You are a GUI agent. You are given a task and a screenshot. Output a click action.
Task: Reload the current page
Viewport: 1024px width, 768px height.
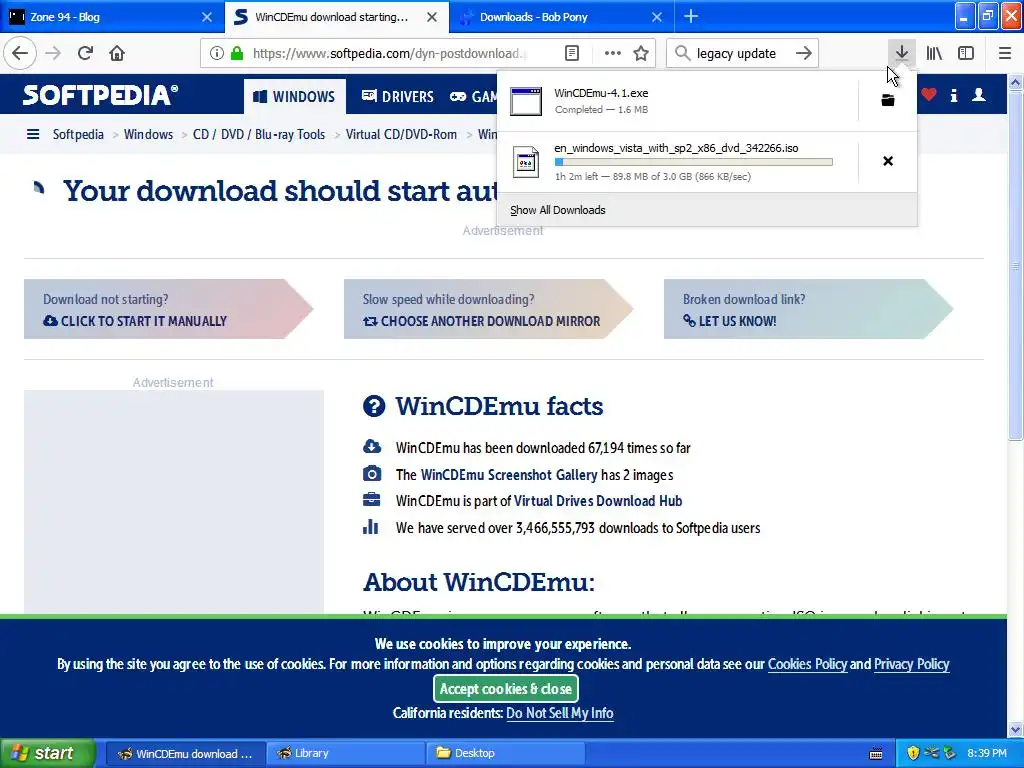tap(85, 53)
